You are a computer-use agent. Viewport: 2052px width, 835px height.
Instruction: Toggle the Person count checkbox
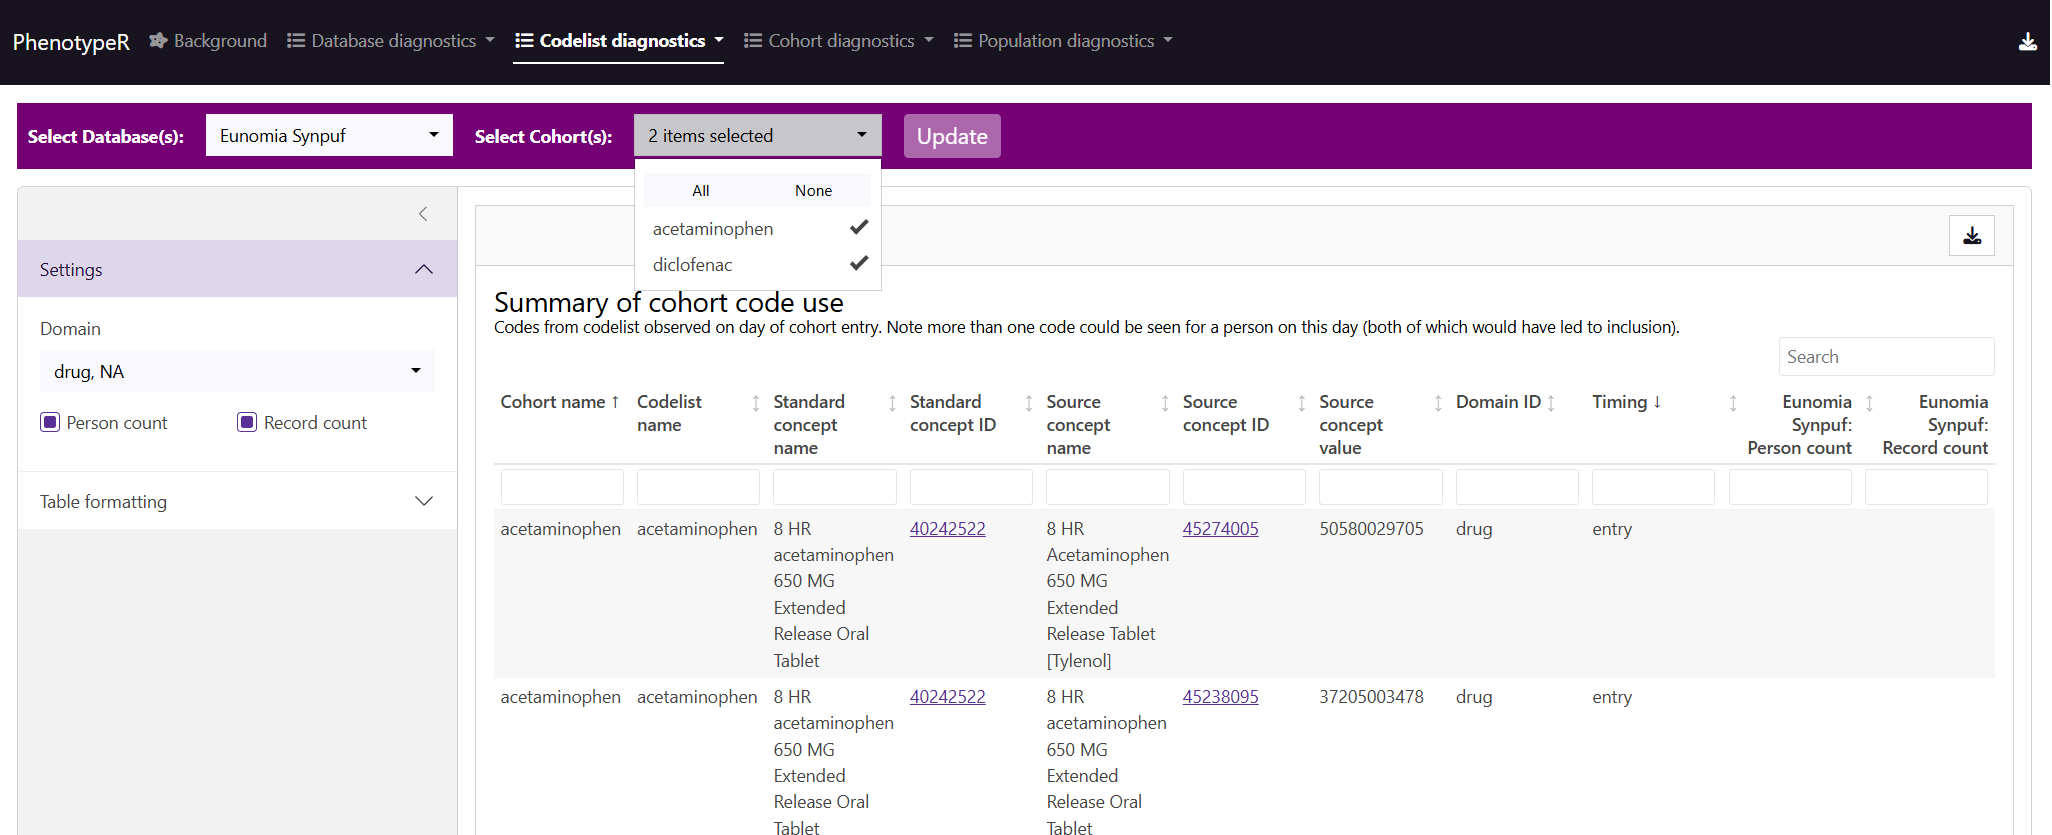point(50,423)
